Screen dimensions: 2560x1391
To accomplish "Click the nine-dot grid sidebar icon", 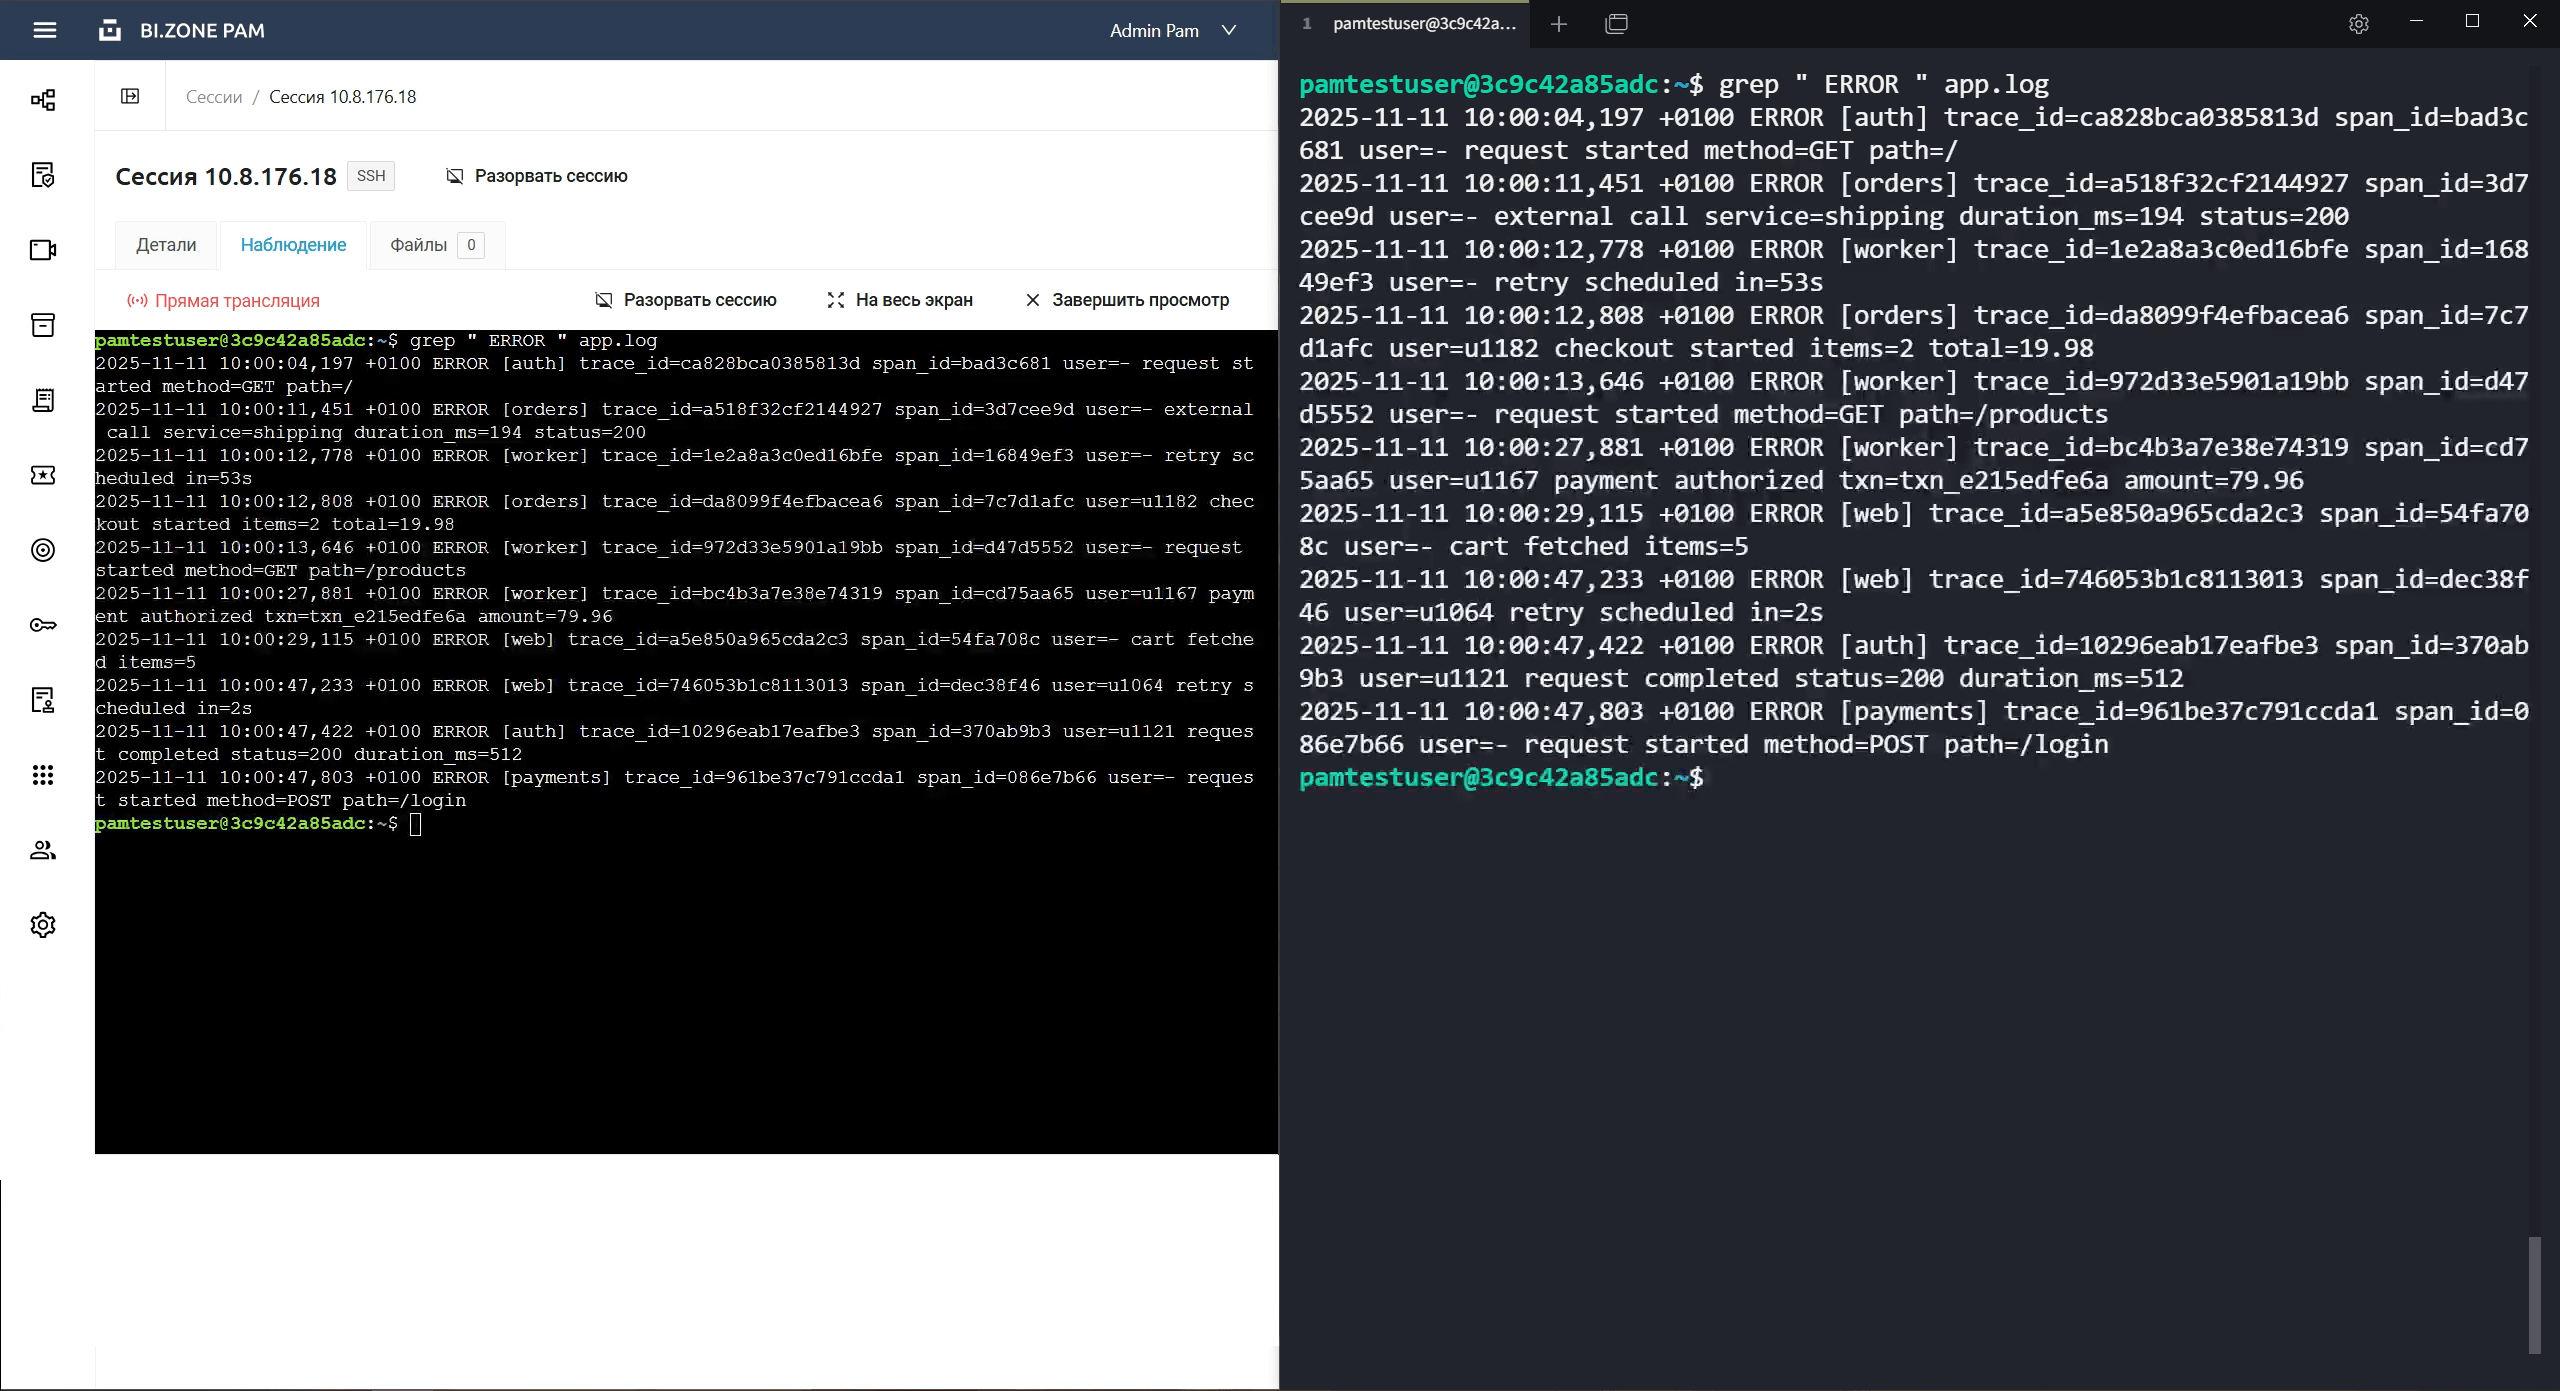I will pyautogui.click(x=43, y=775).
